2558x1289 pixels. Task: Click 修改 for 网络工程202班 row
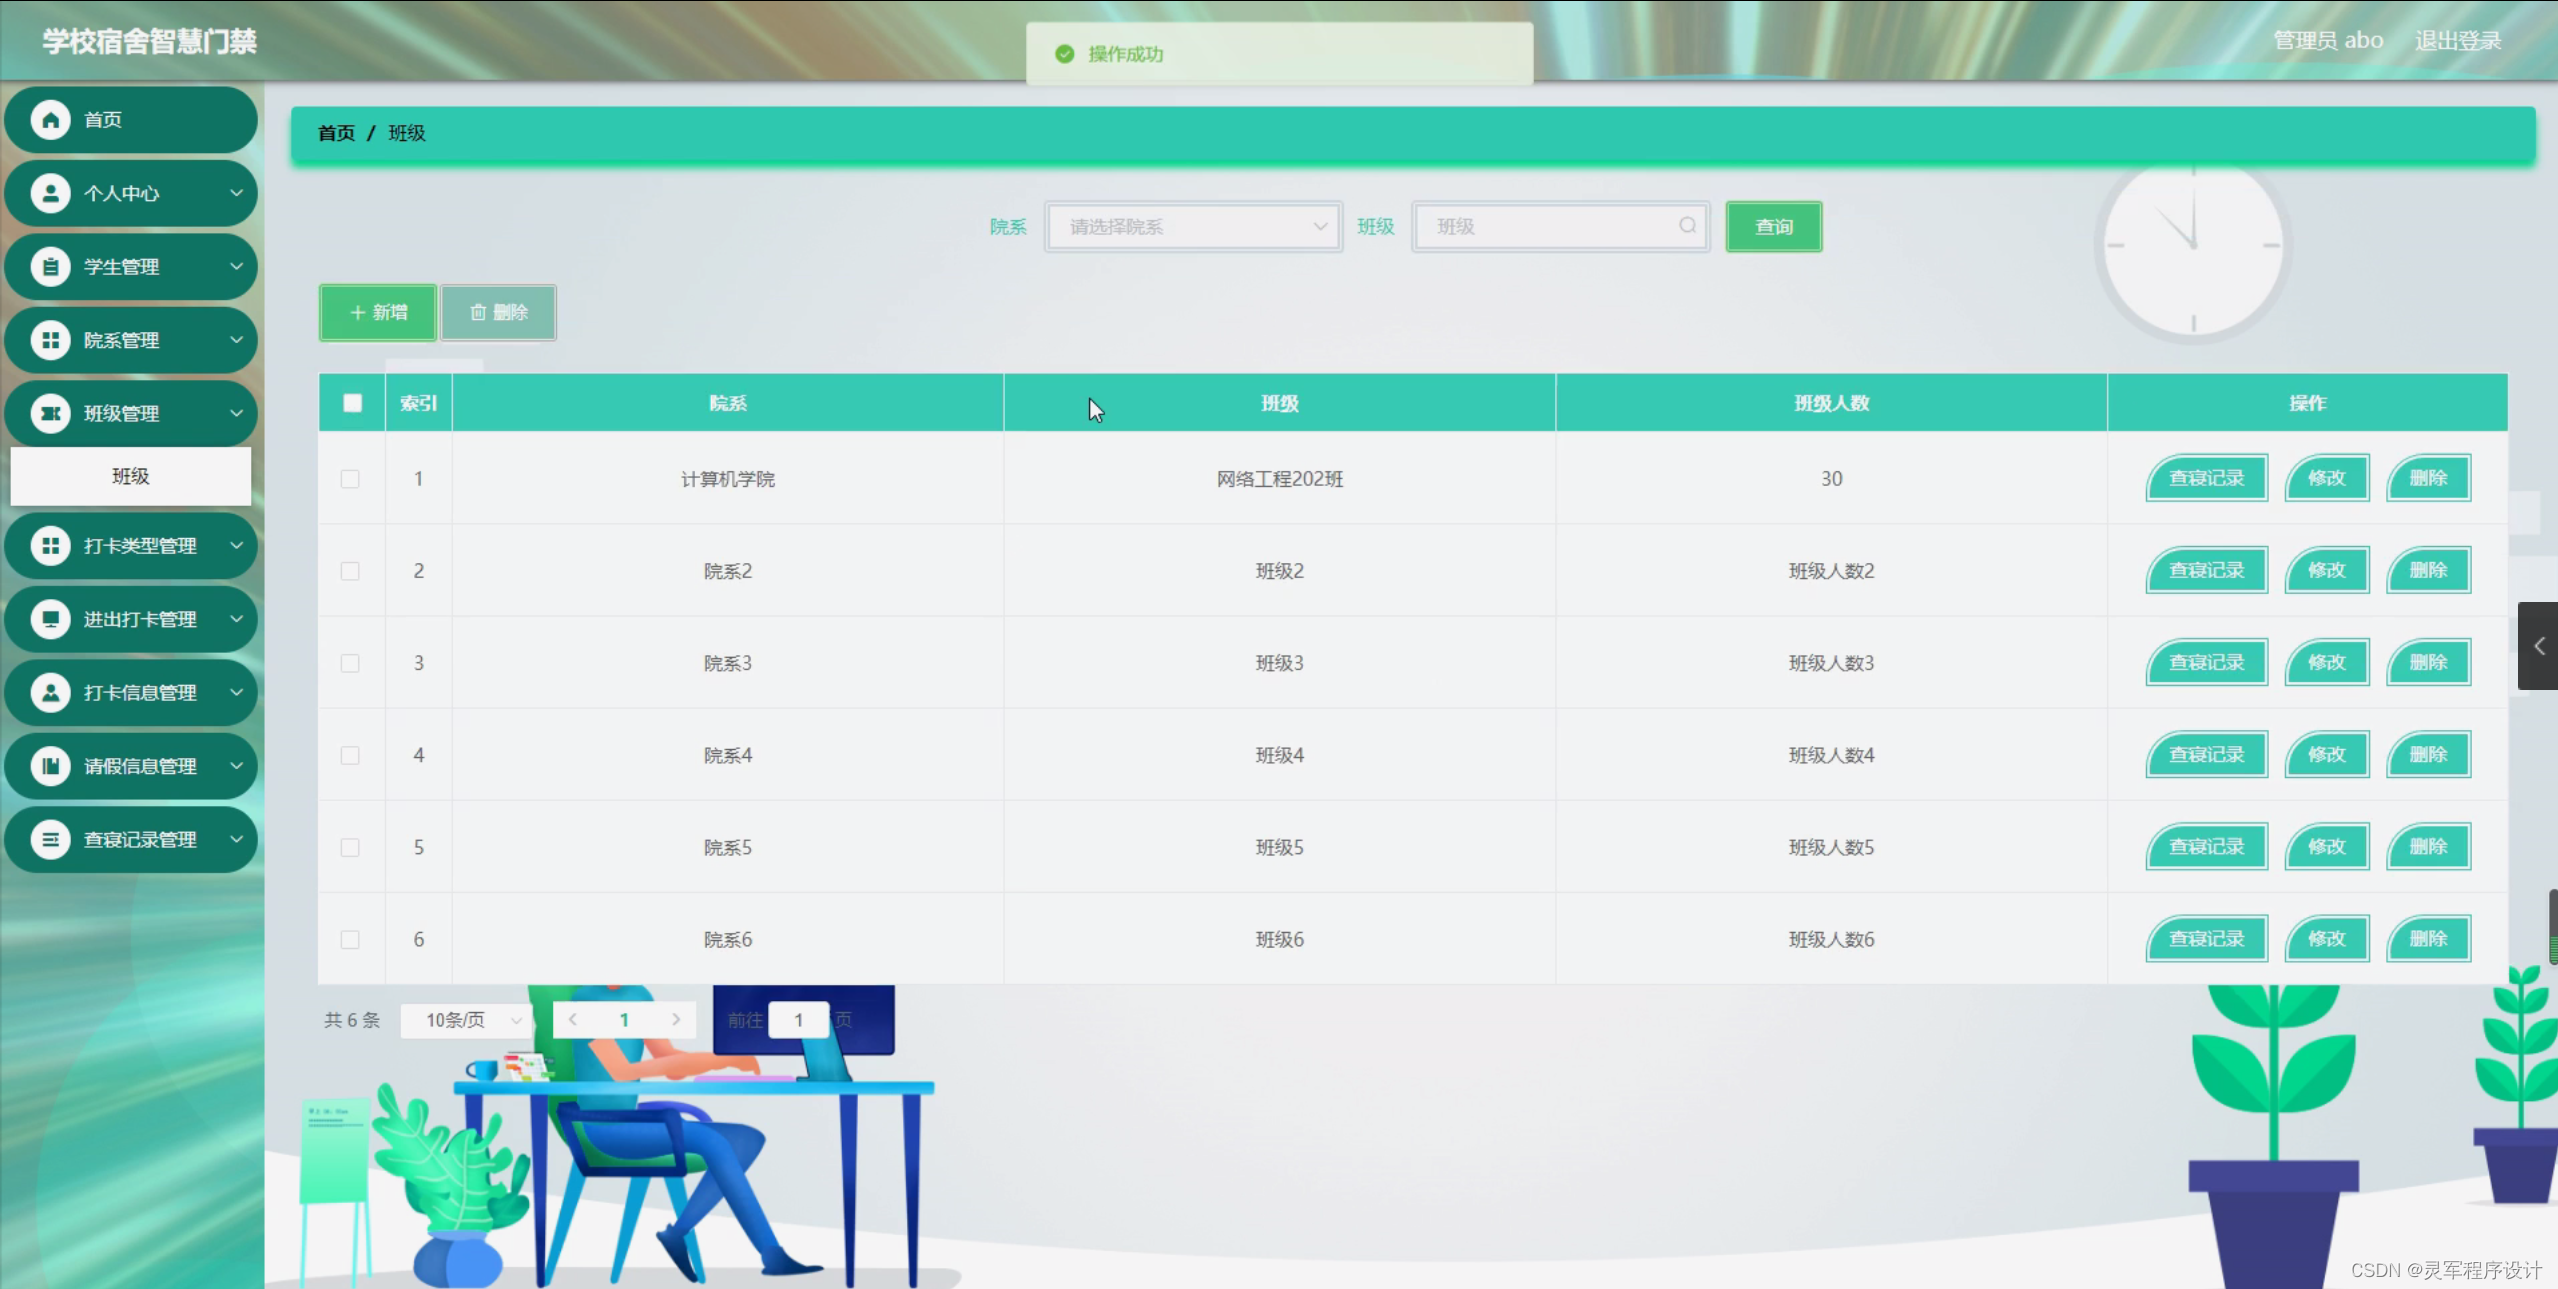[x=2326, y=478]
